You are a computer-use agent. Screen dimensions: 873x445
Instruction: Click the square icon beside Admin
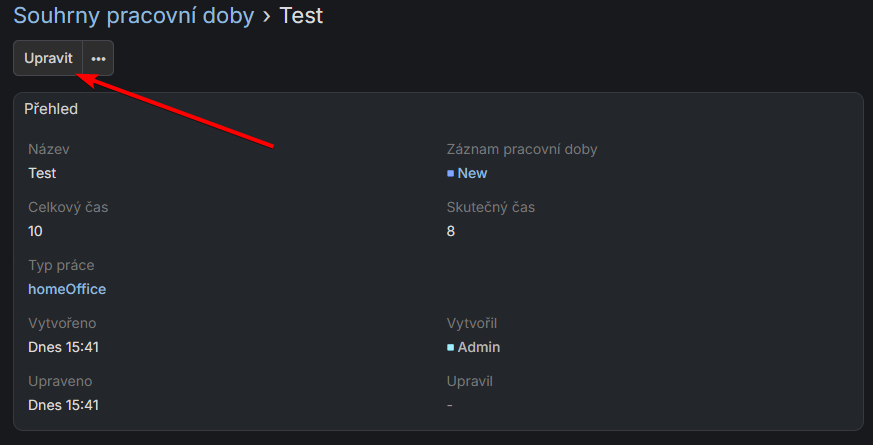(450, 347)
